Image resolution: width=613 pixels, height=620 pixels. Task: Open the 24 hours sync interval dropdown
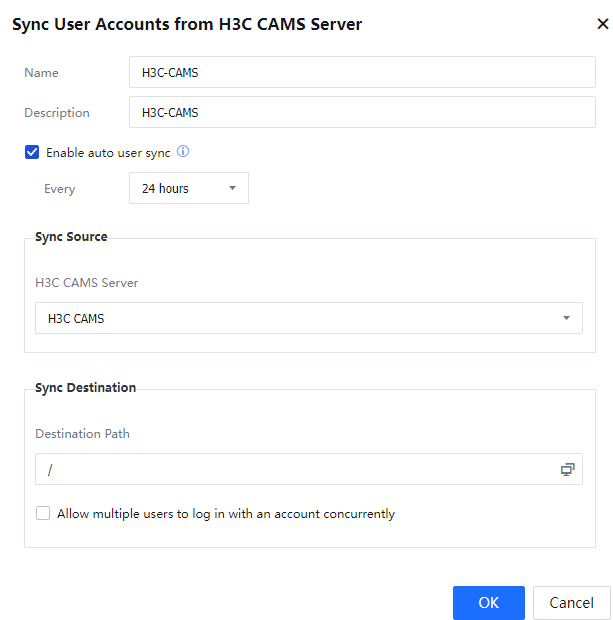pos(188,188)
